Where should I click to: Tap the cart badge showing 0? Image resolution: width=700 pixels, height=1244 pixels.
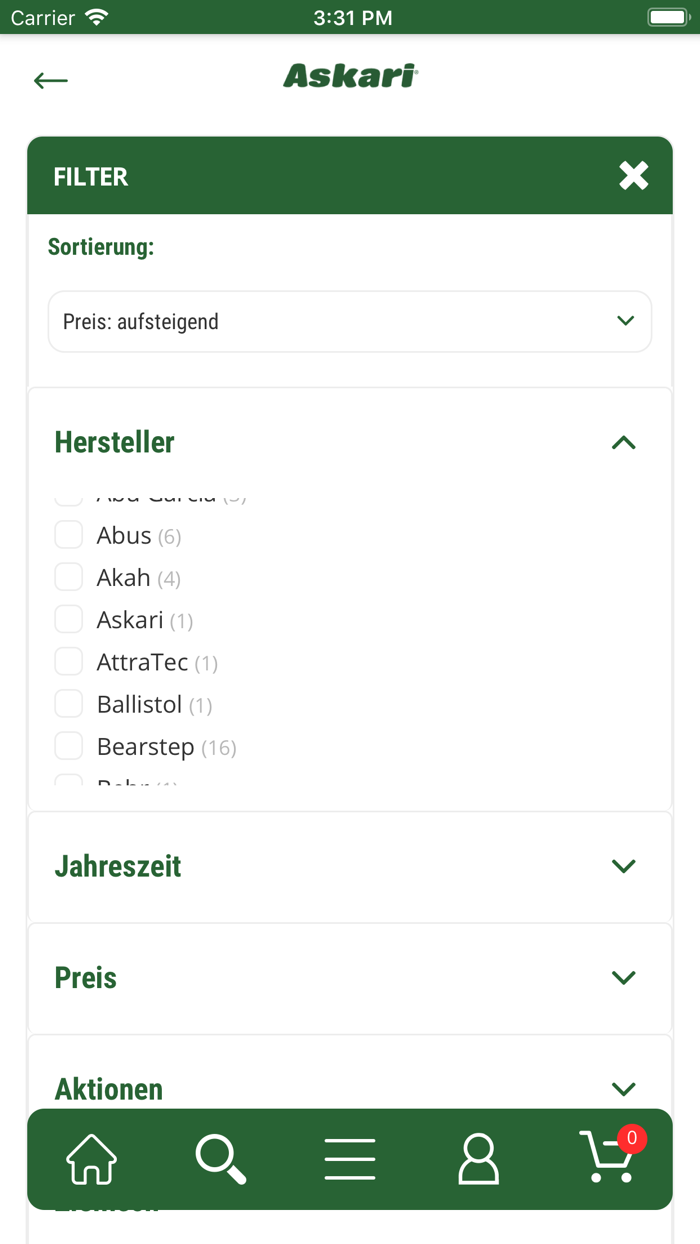pyautogui.click(x=633, y=1138)
